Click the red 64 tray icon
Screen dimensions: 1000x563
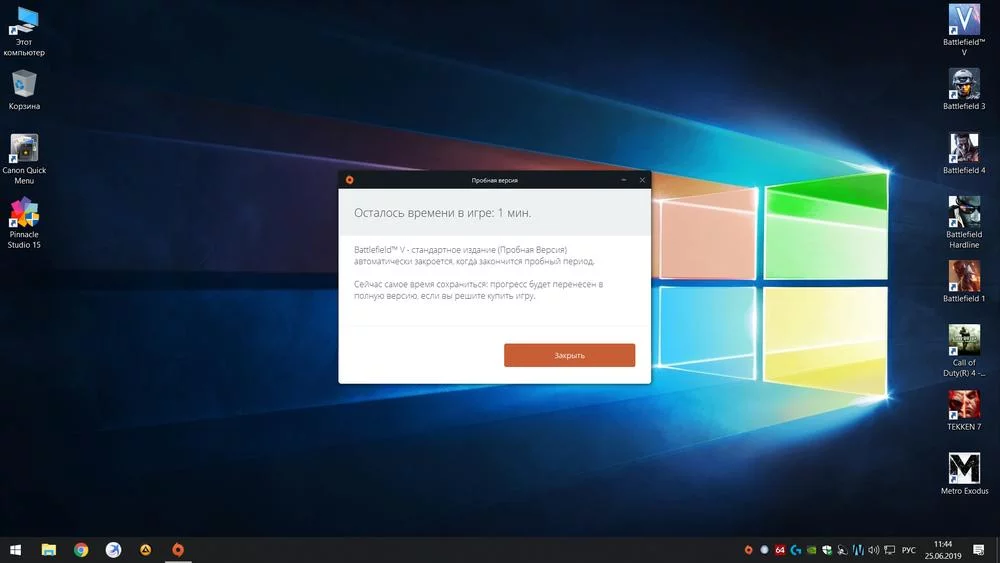coord(779,550)
